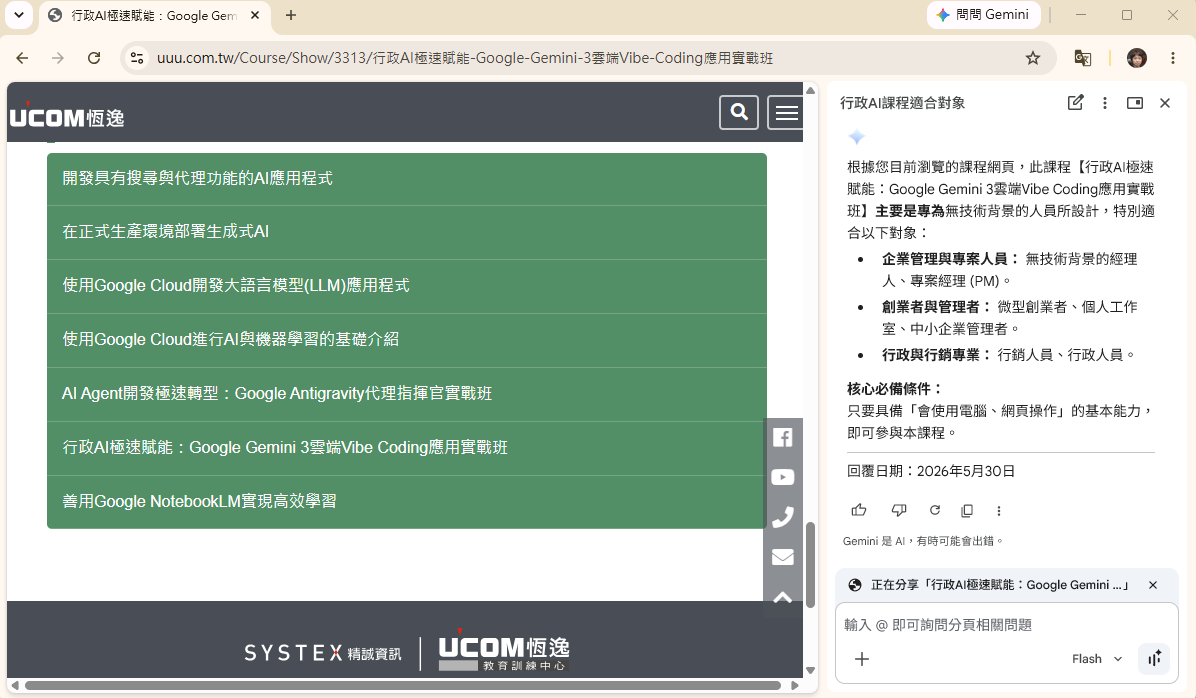This screenshot has height=698, width=1196.
Task: Close the 行政AI極速賦能 browser tab
Action: coord(255,15)
